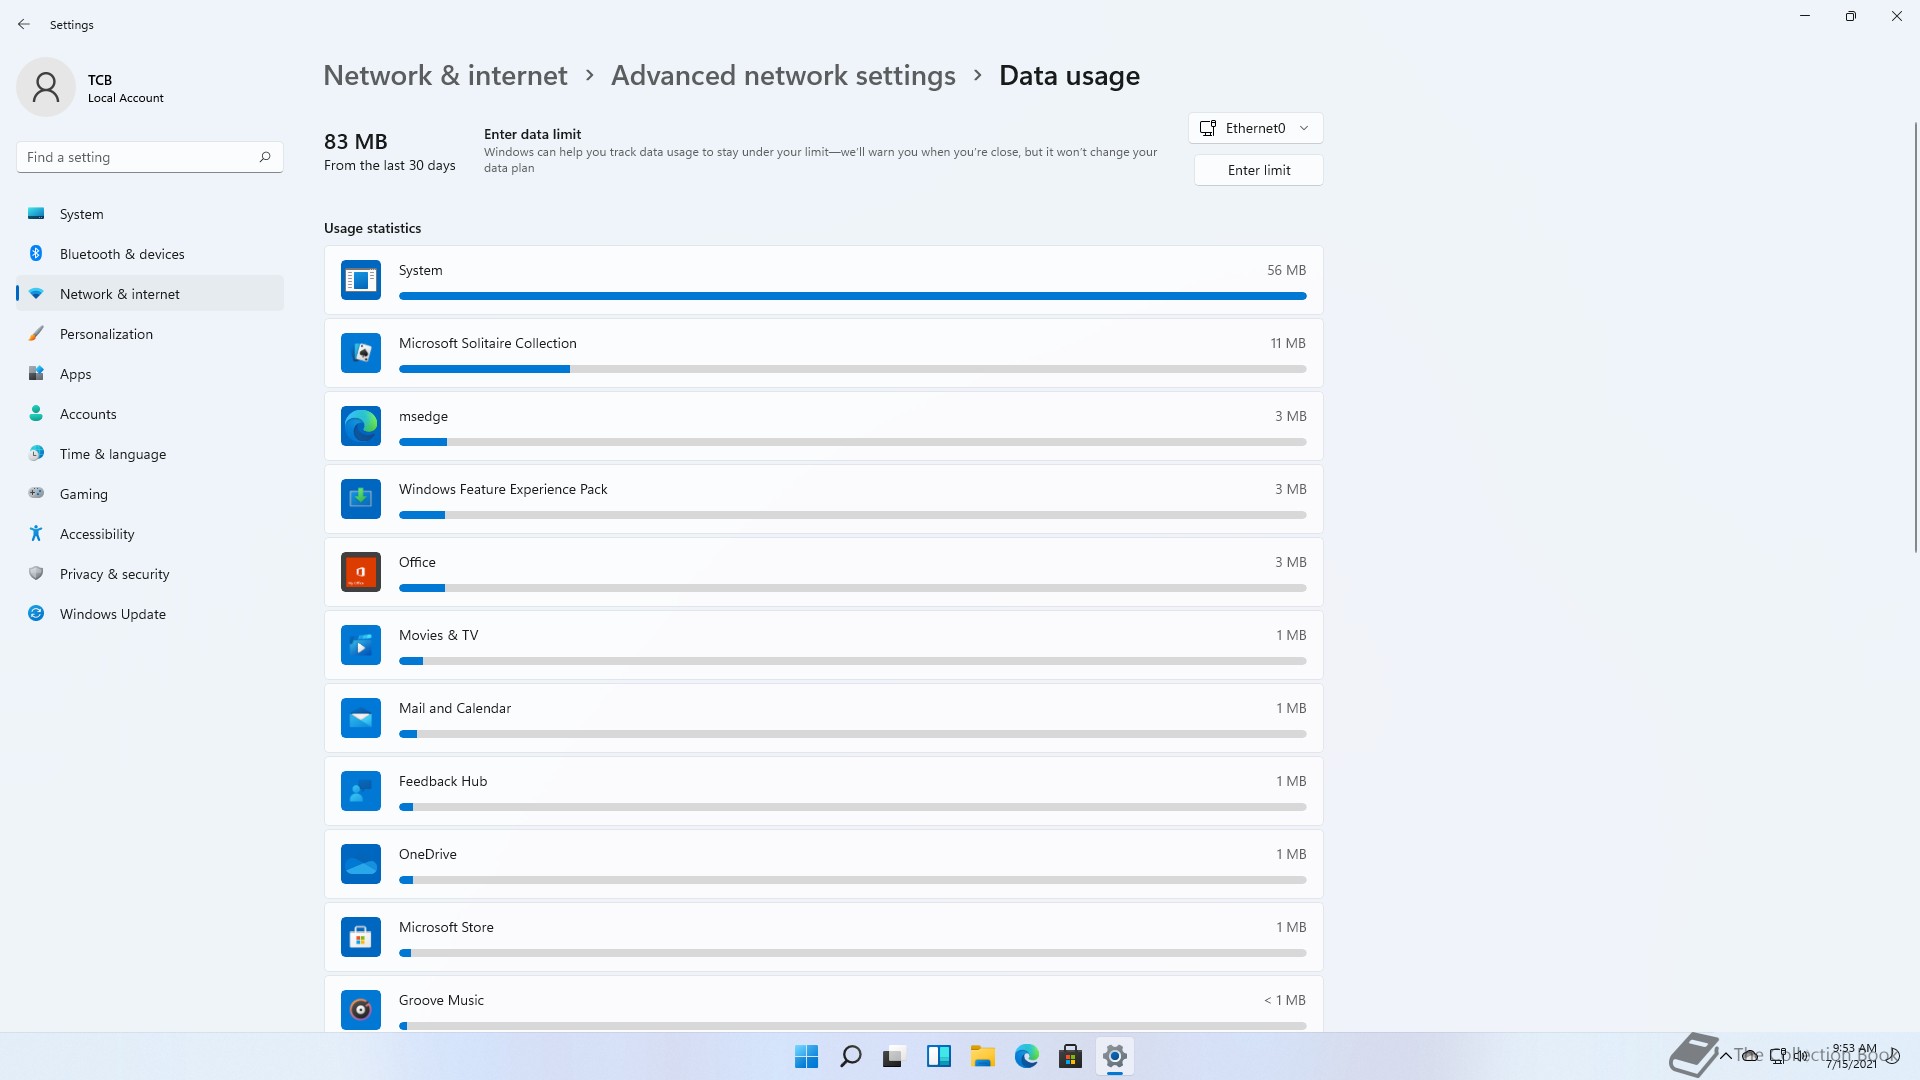Open Gaming settings category
This screenshot has width=1920, height=1080.
point(150,494)
